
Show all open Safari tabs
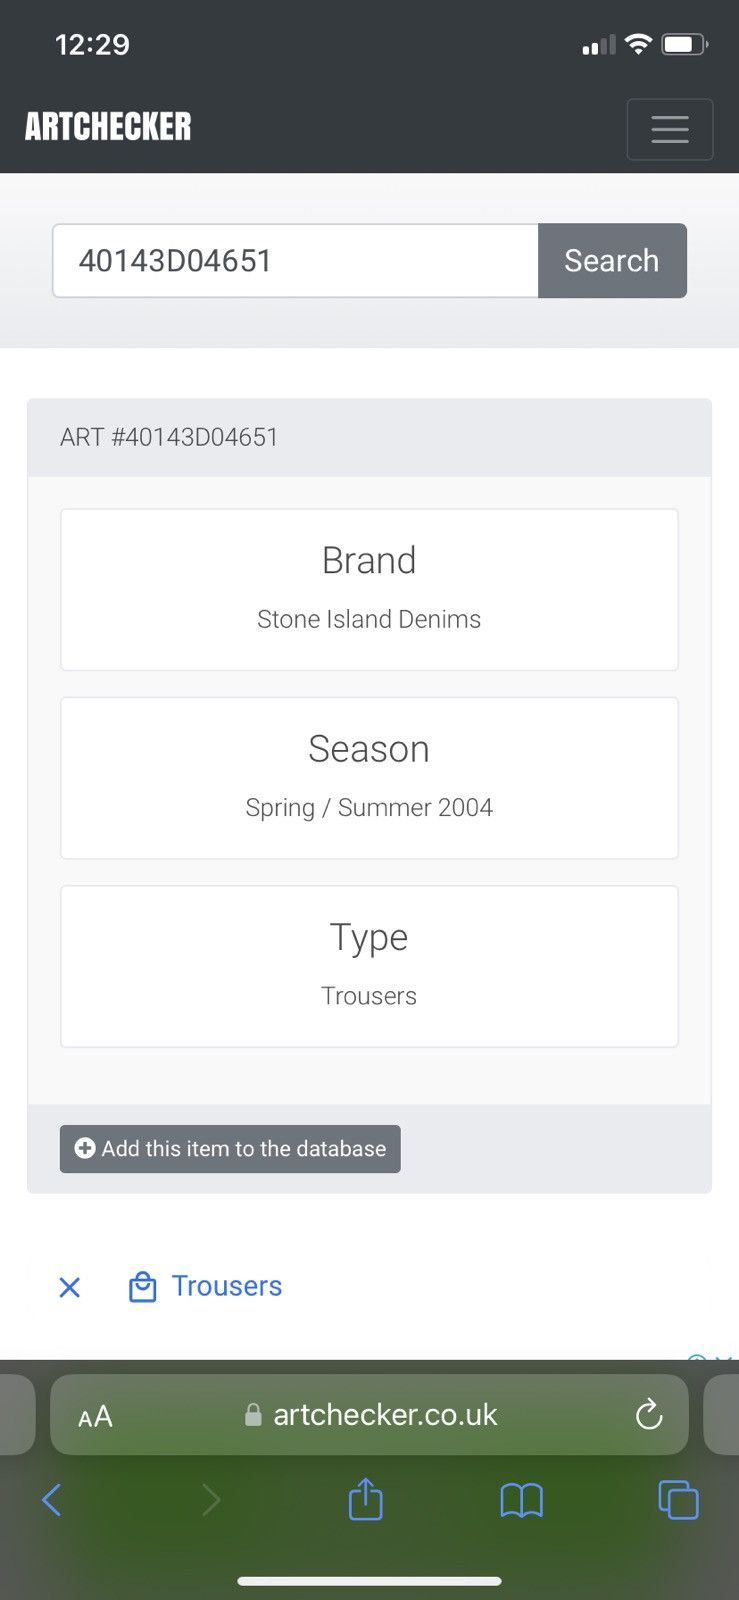tap(678, 1500)
